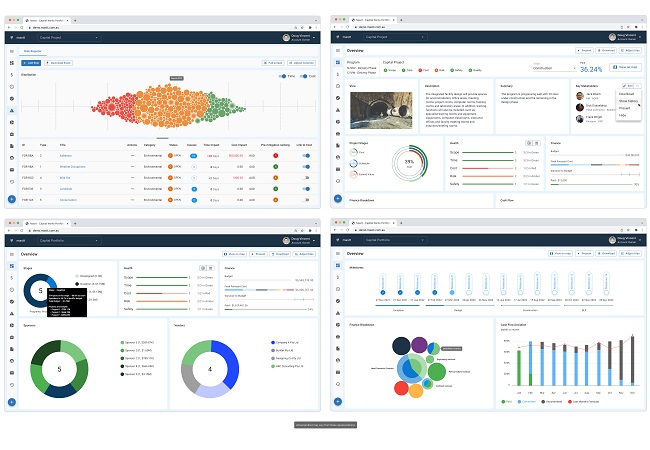Click the Show on map button
The image size is (650, 450).
[624, 68]
